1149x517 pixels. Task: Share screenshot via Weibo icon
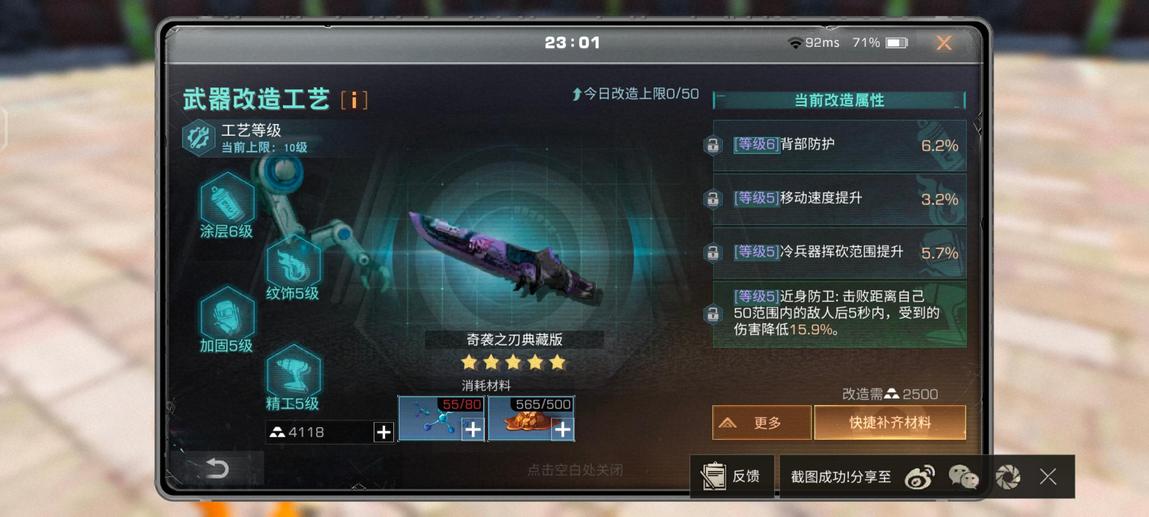920,477
